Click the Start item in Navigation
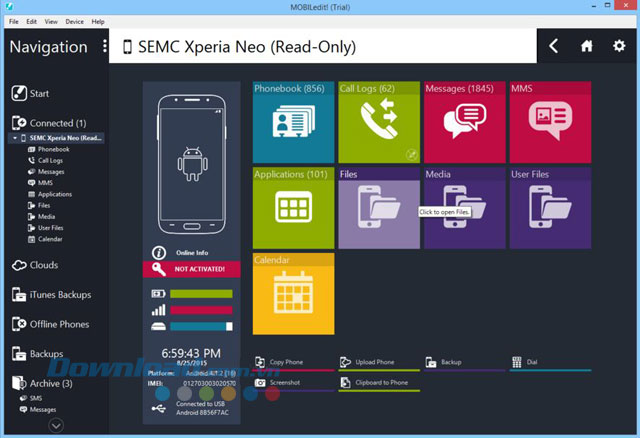The height and width of the screenshot is (438, 640). 30,93
